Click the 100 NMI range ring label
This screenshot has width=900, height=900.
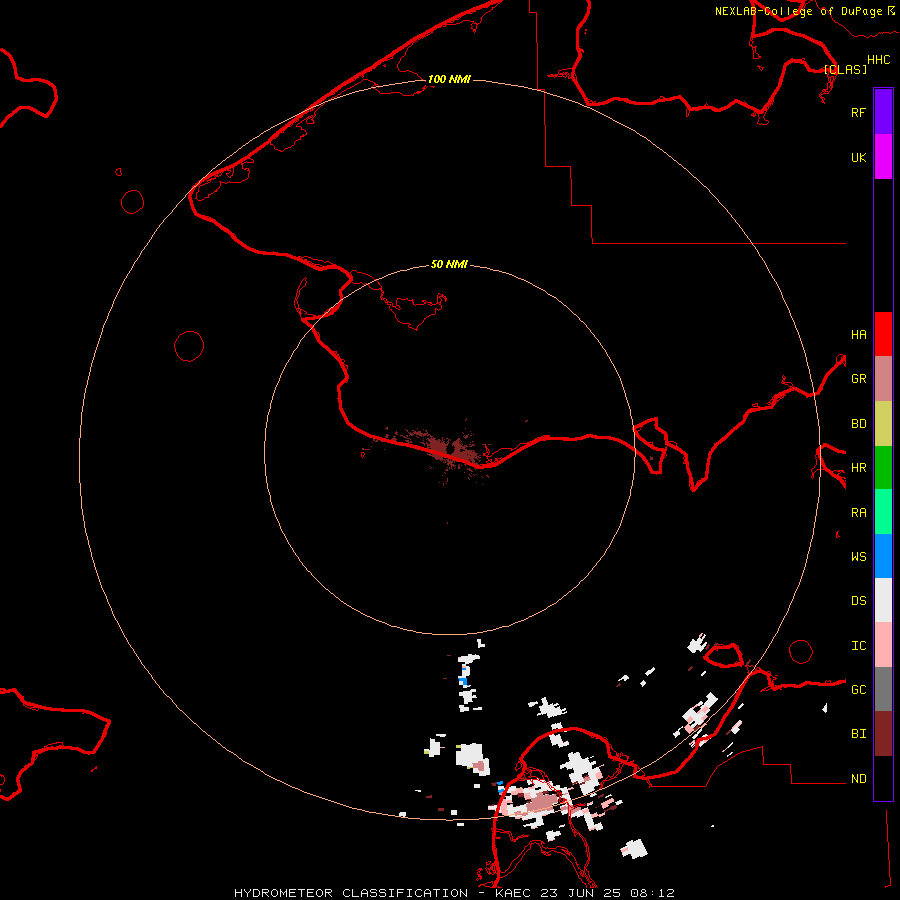pyautogui.click(x=449, y=79)
